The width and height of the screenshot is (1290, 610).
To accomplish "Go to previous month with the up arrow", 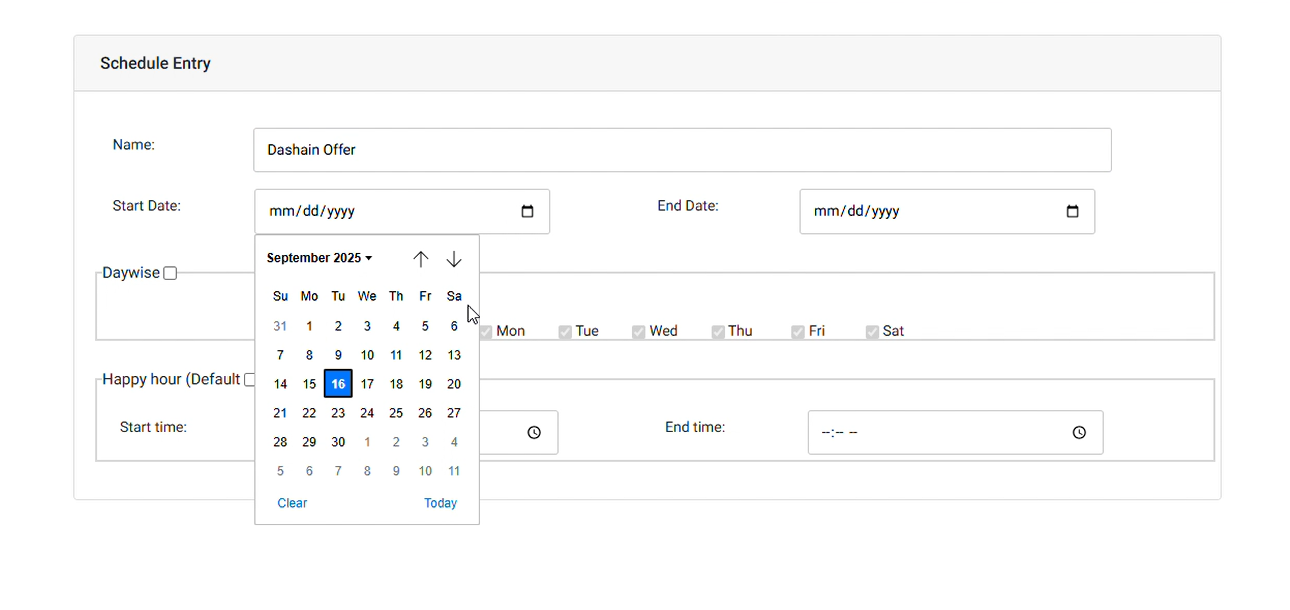I will pyautogui.click(x=421, y=258).
